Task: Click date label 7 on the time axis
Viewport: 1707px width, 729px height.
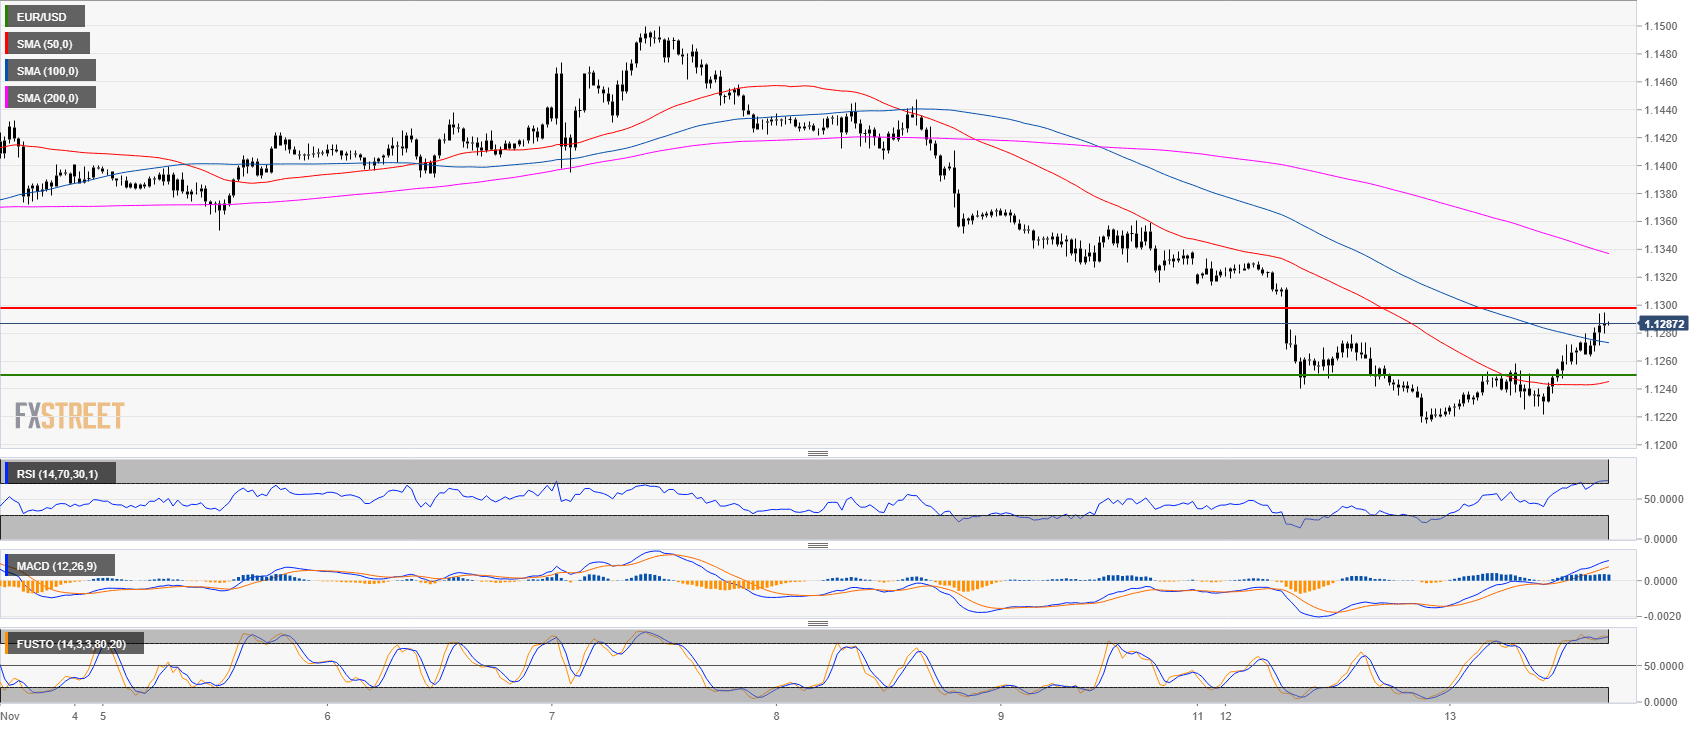Action: 551,716
